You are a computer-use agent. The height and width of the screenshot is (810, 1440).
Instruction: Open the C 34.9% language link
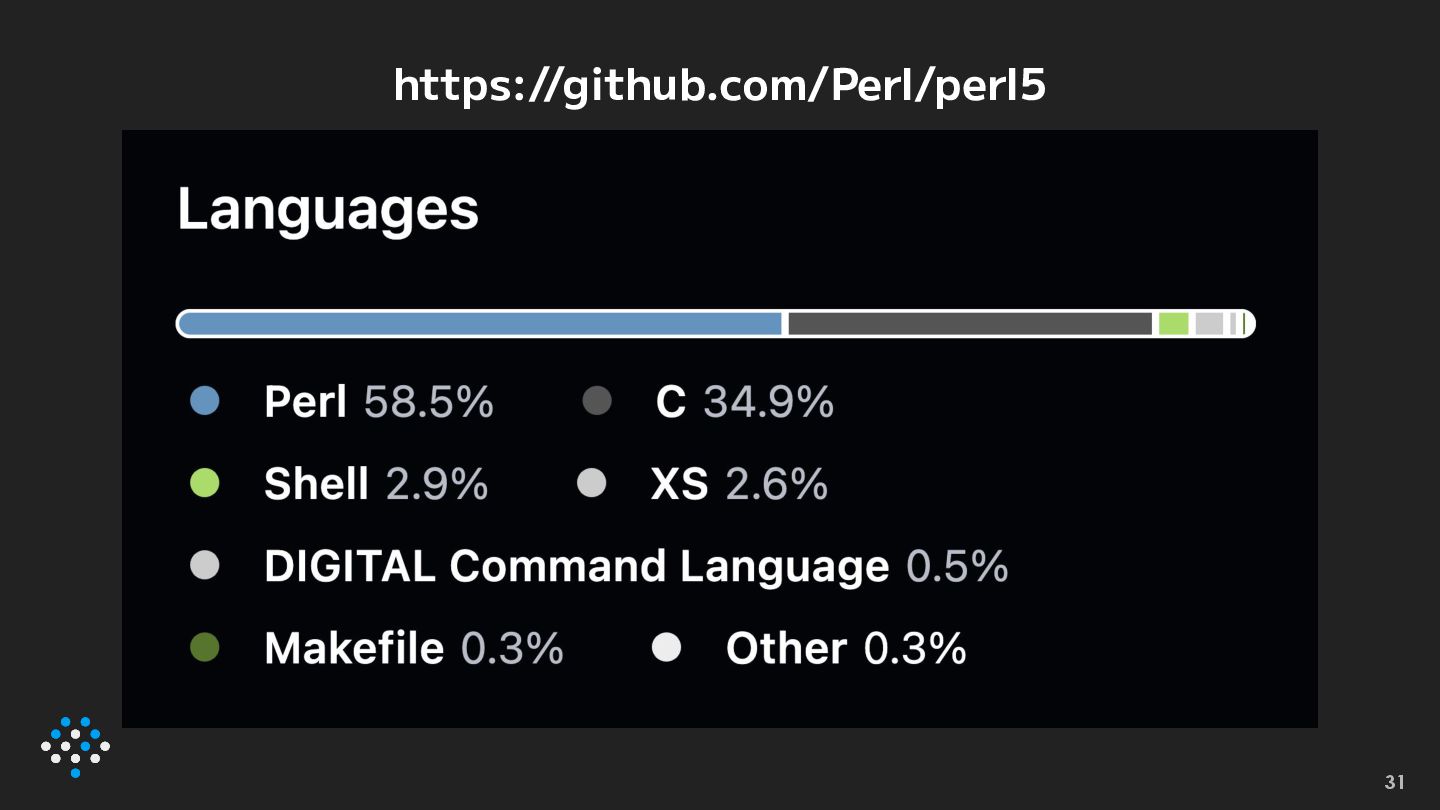click(745, 402)
